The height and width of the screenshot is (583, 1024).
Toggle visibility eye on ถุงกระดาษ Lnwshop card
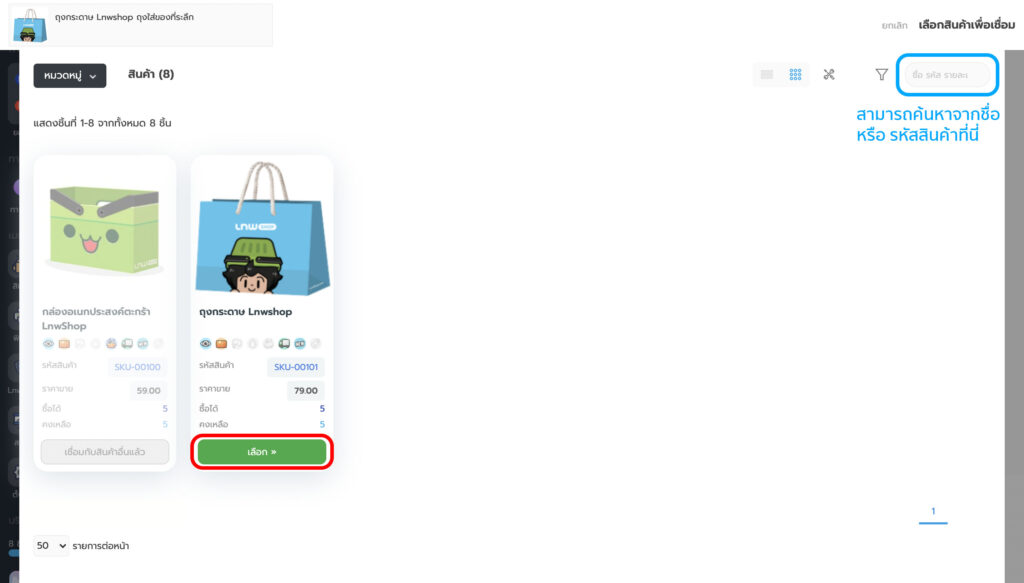point(206,343)
